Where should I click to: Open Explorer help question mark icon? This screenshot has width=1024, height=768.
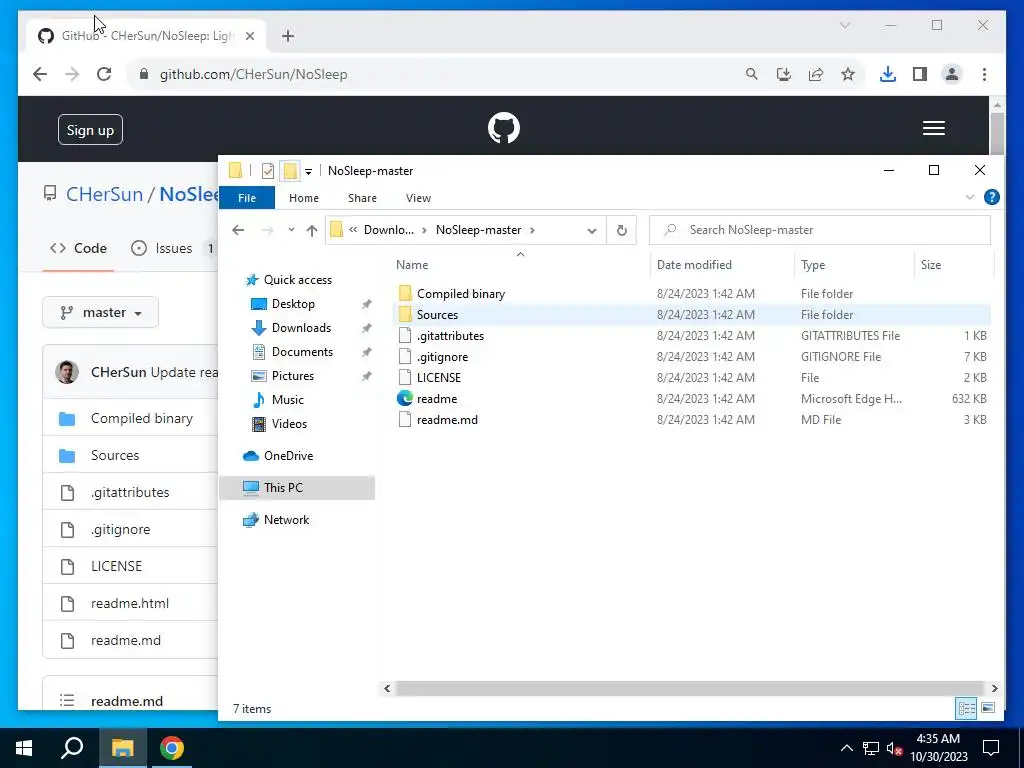[x=991, y=197]
